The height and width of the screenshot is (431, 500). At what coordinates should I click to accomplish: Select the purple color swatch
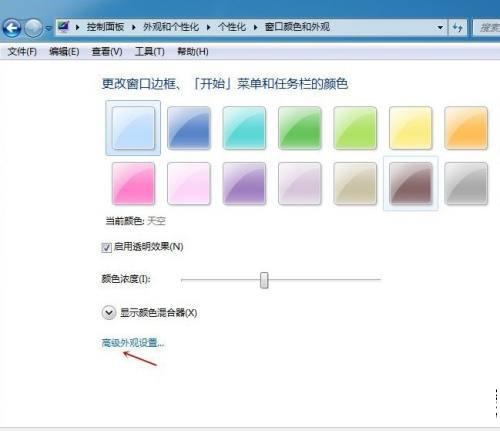click(x=244, y=183)
